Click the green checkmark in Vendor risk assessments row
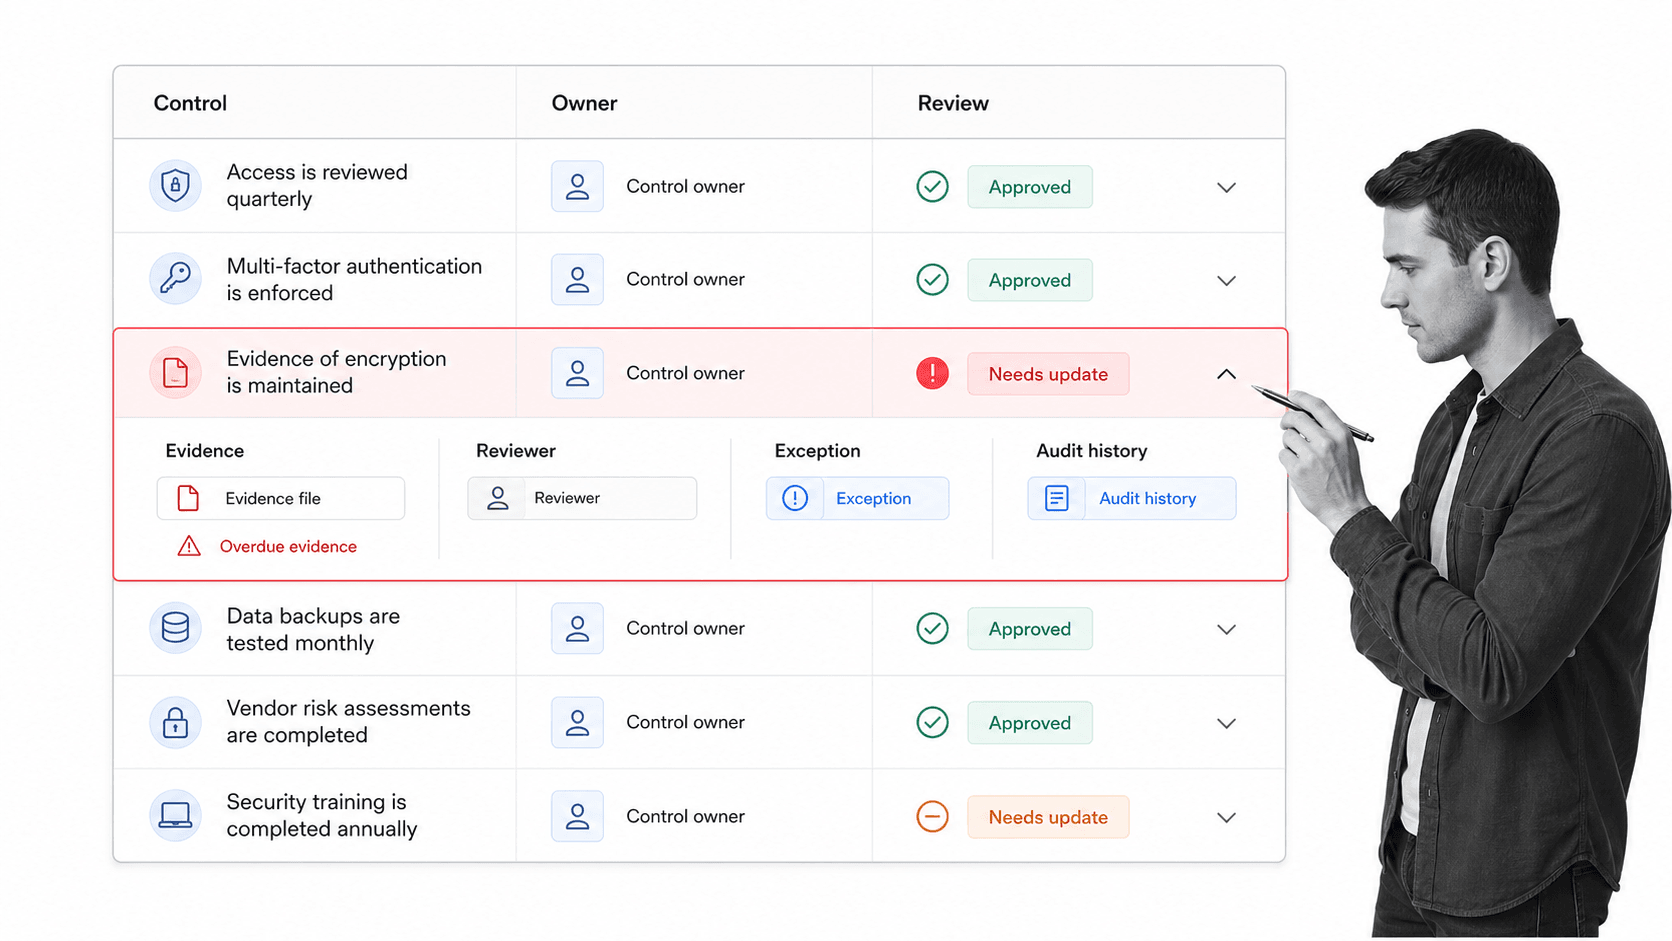The width and height of the screenshot is (1672, 941). (932, 723)
